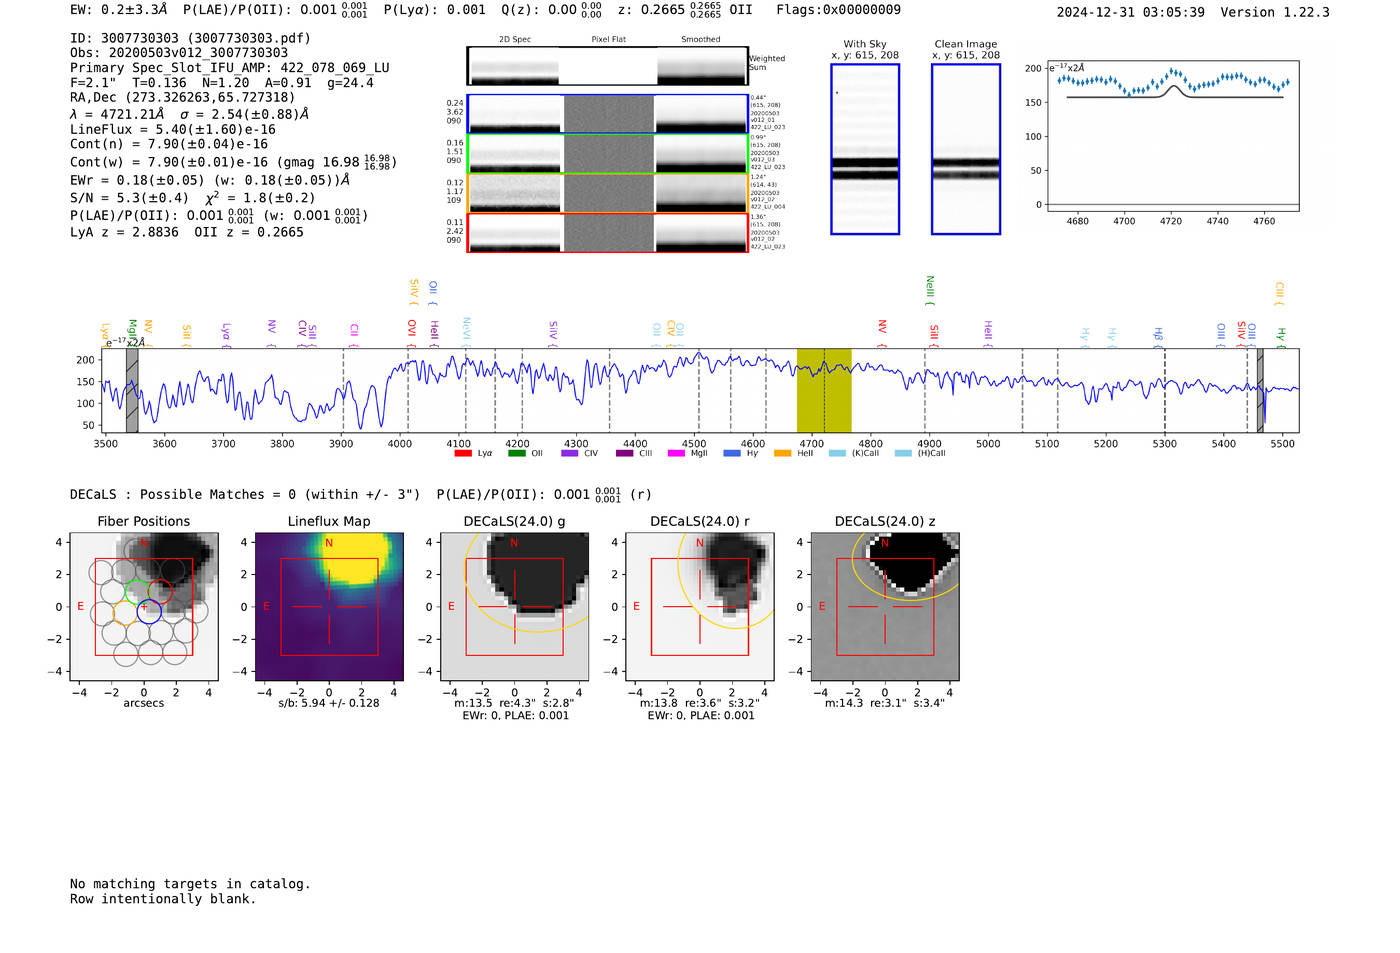Image resolution: width=1400 pixels, height=953 pixels.
Task: Select the green-bordered fiber spectrum row
Action: click(x=607, y=154)
